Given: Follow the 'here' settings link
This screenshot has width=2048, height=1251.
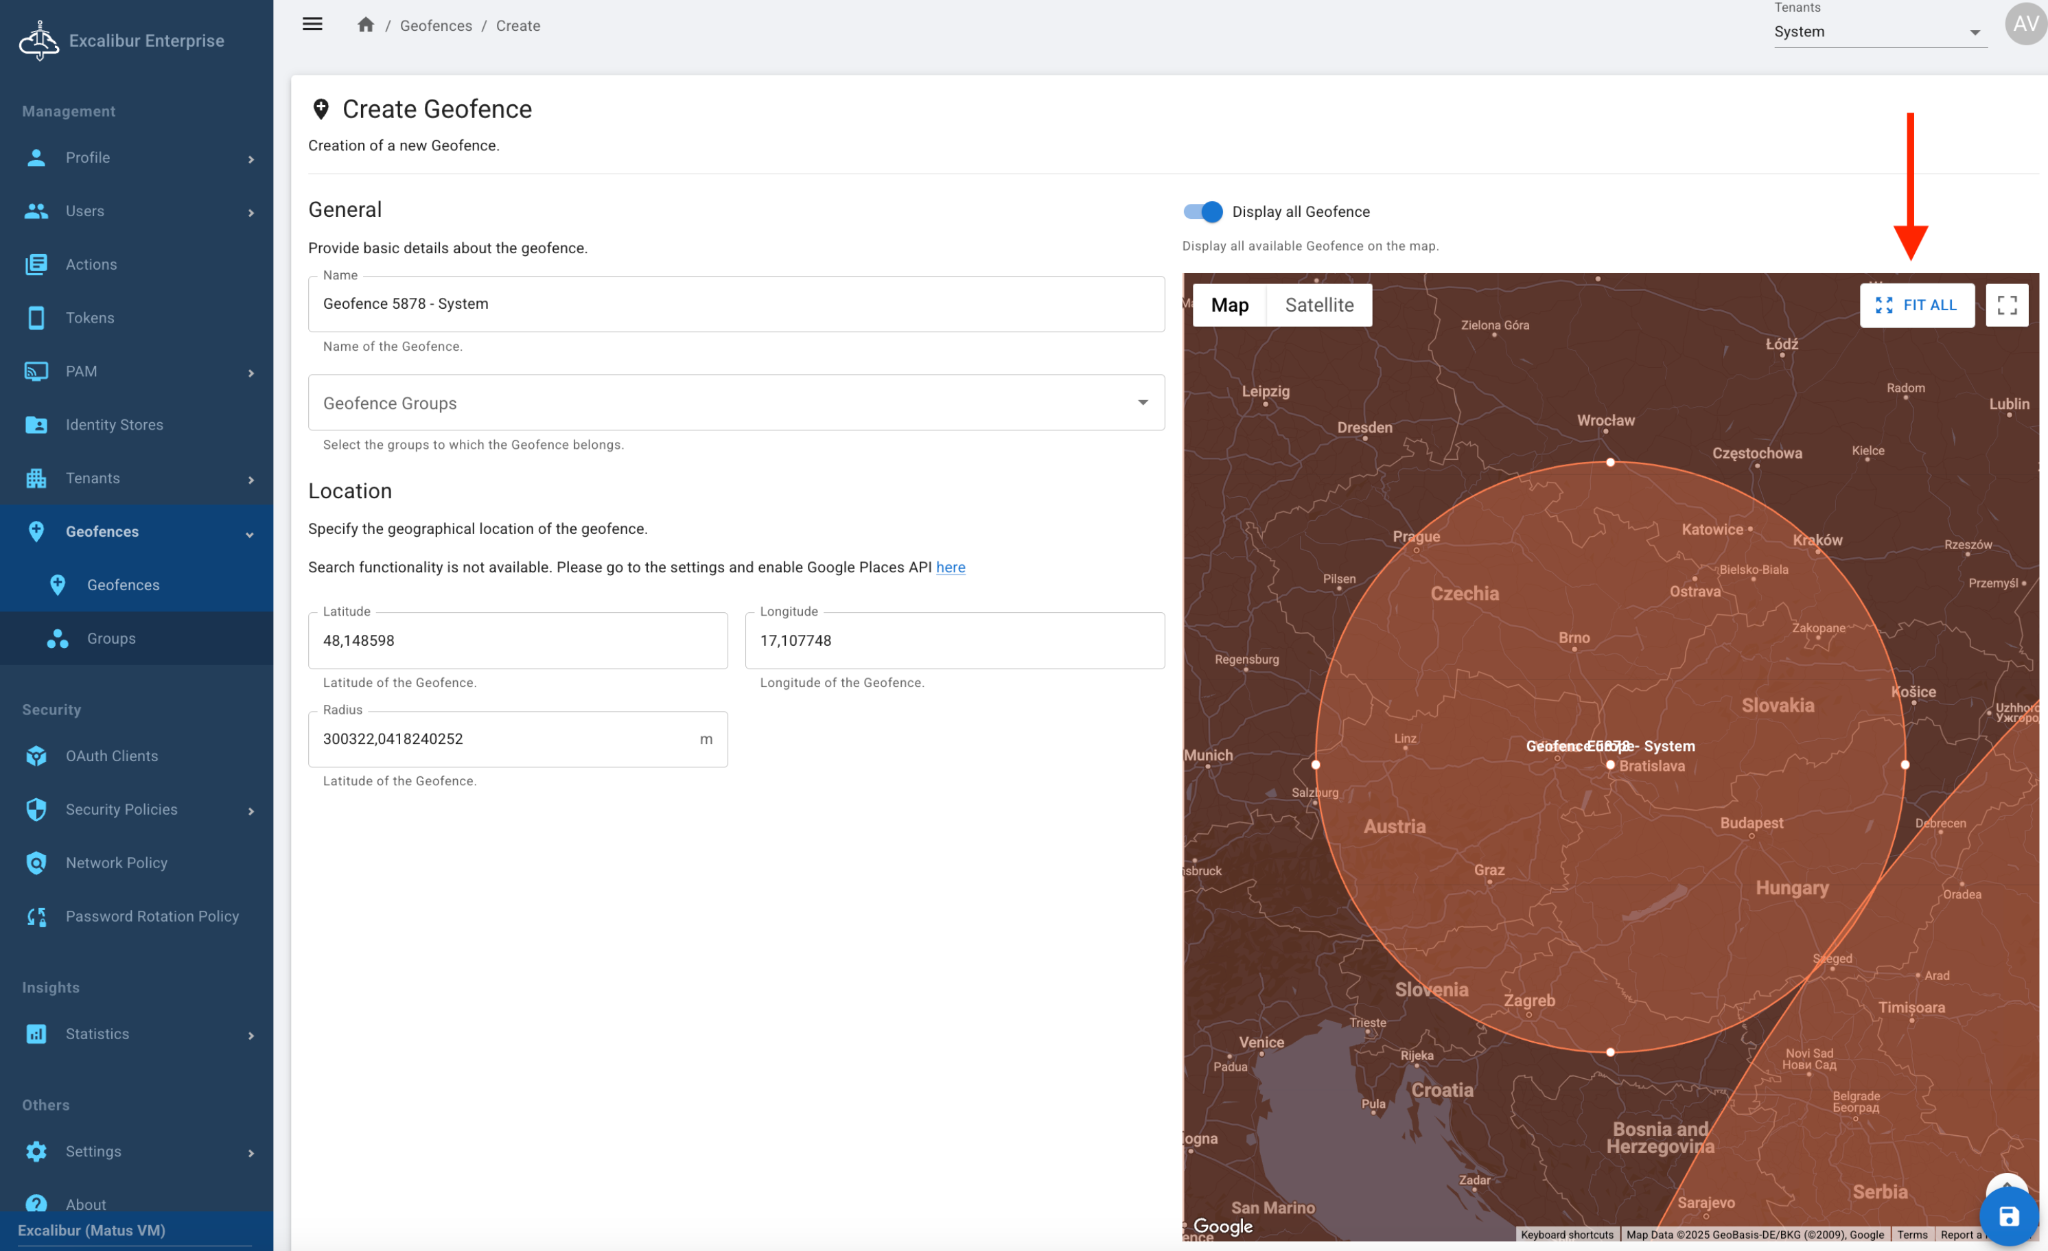Looking at the screenshot, I should point(950,567).
